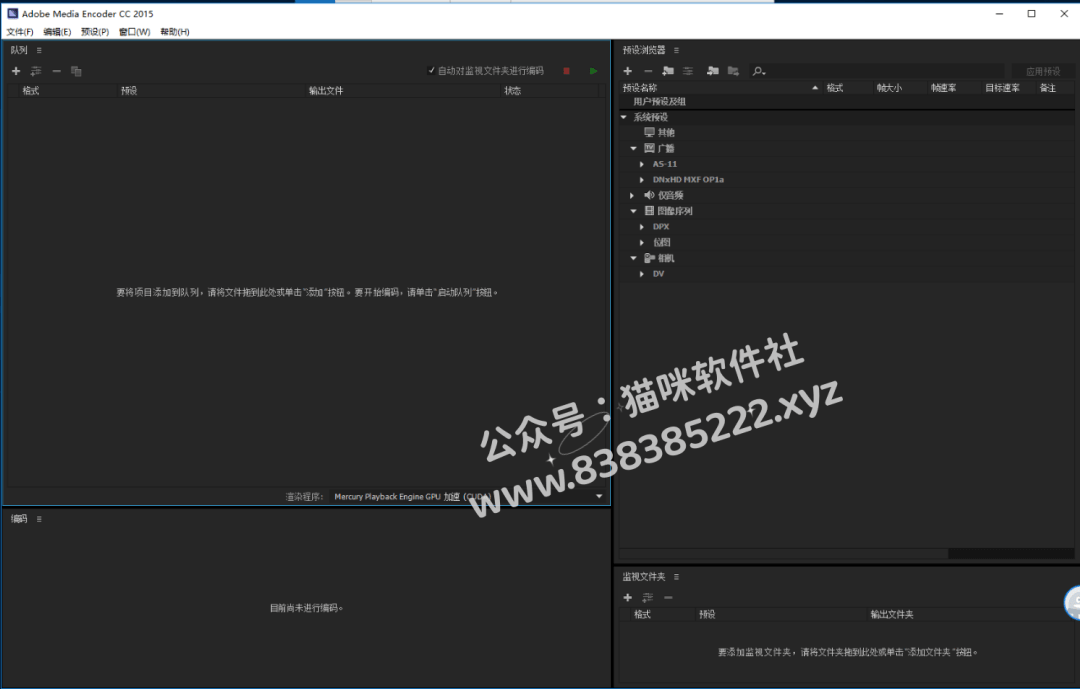Click the preset browser horizontal scrollbar
This screenshot has height=689, width=1080.
click(x=784, y=553)
